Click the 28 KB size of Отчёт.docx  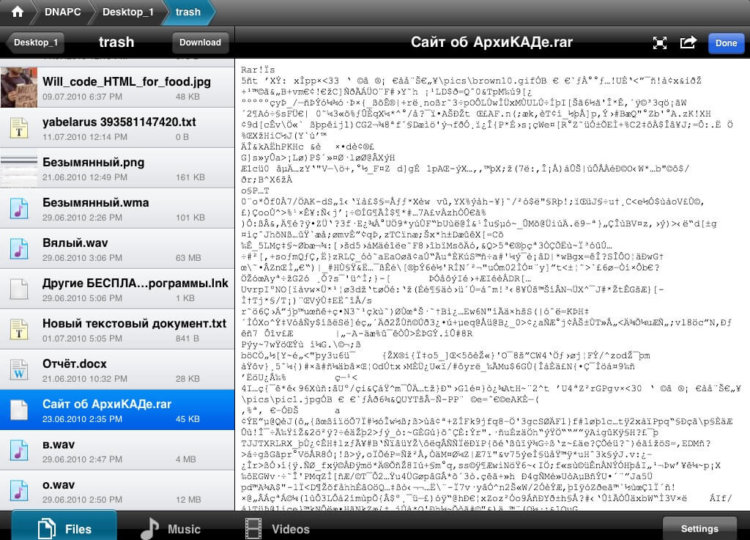click(x=190, y=379)
